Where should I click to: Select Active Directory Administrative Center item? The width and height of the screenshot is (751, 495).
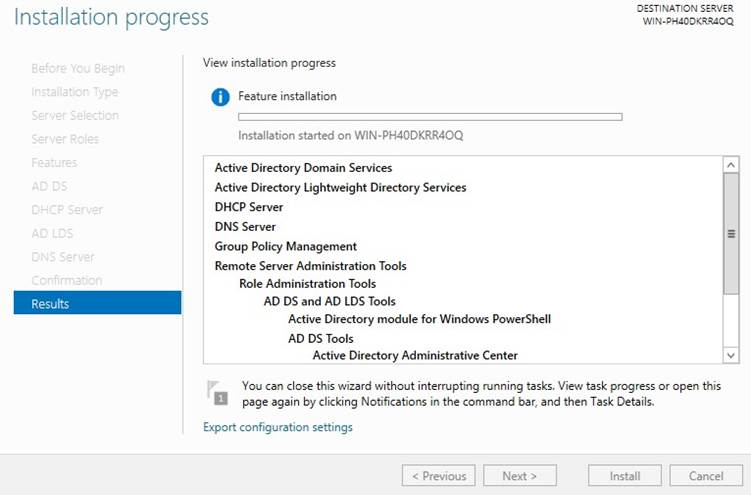click(415, 356)
